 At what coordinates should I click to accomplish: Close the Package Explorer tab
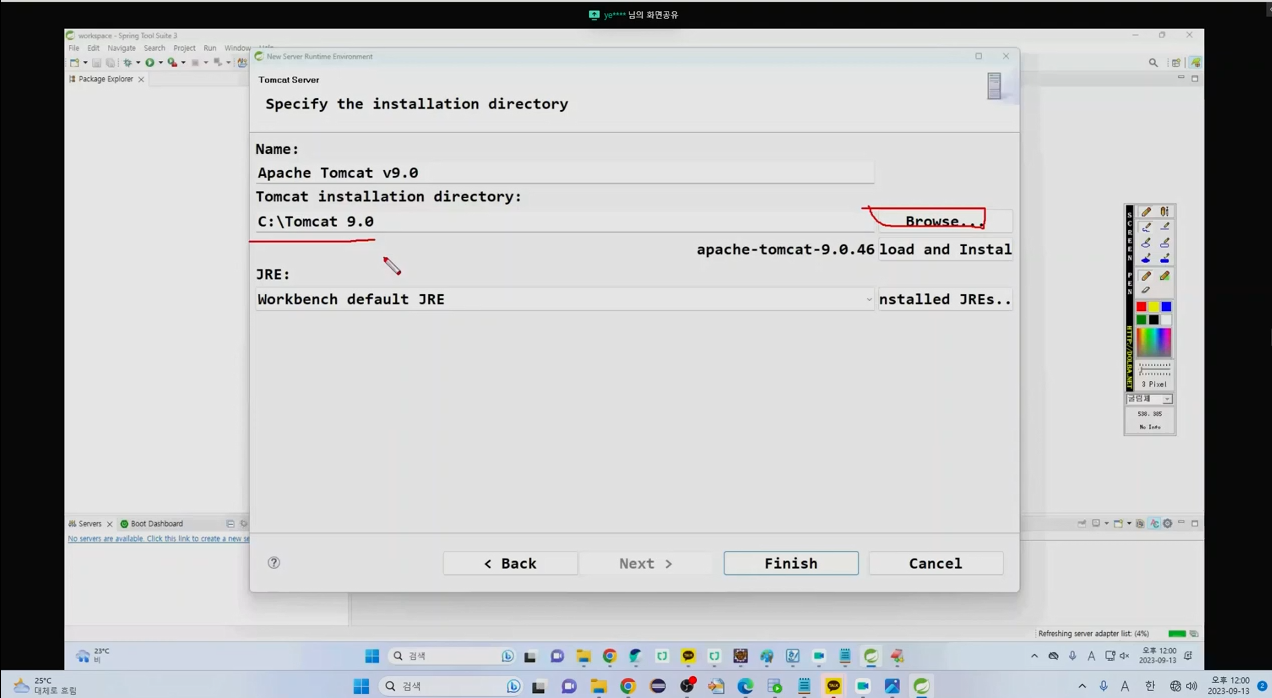point(141,79)
